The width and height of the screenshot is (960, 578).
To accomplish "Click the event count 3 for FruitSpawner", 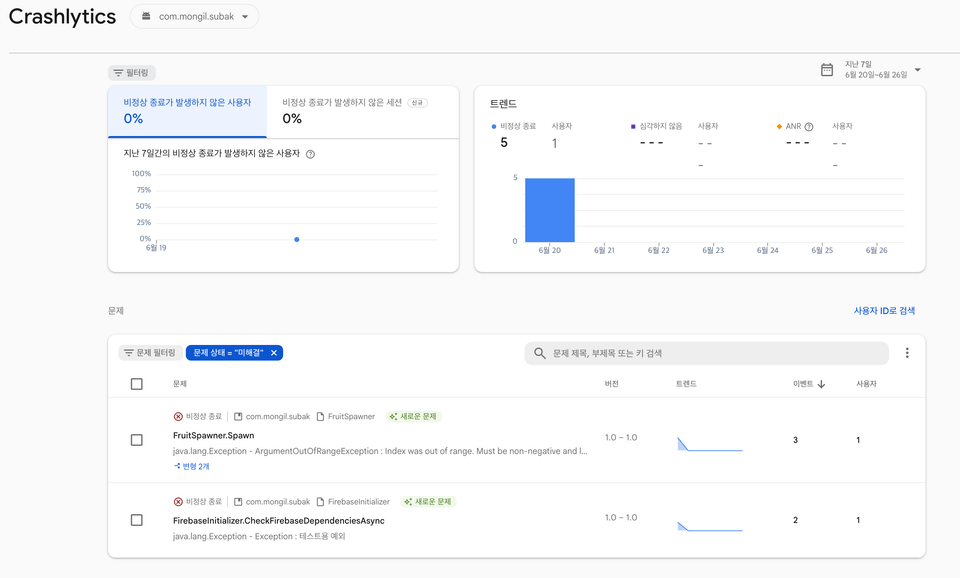I will 795,440.
